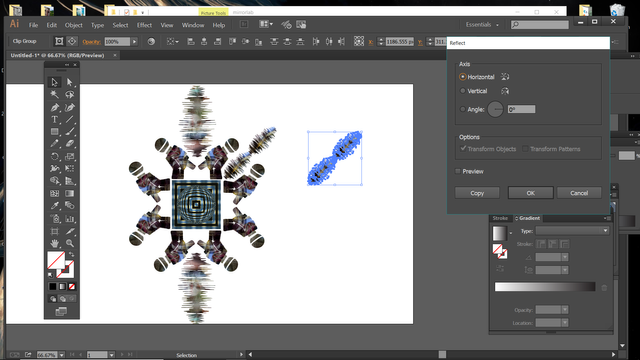Pick the Zoom tool
The height and width of the screenshot is (360, 640).
[x=69, y=244]
